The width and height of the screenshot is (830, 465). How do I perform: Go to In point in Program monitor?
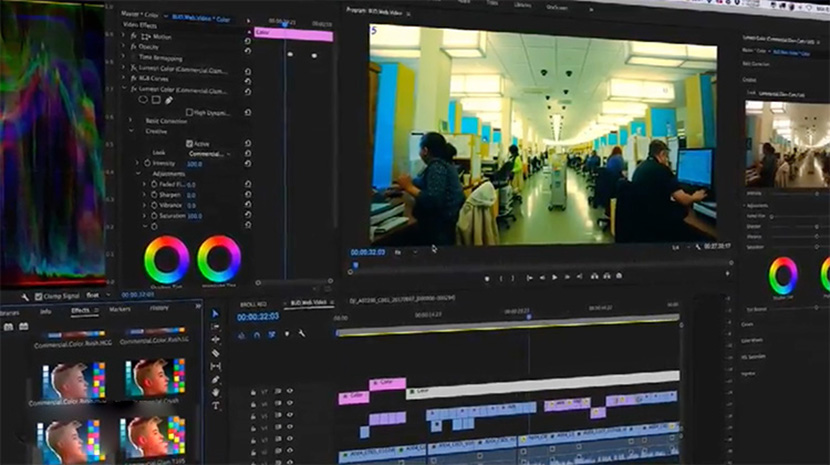[x=529, y=278]
